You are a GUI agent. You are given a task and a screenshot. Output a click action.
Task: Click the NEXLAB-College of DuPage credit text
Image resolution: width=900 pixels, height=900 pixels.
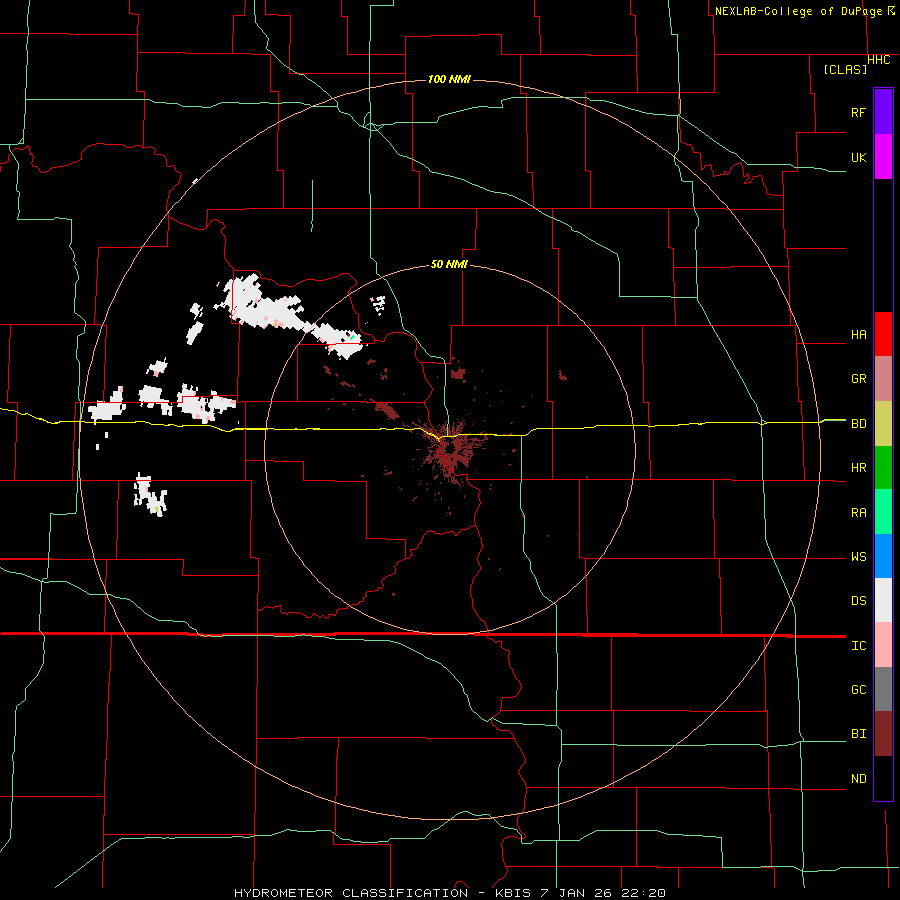(798, 11)
